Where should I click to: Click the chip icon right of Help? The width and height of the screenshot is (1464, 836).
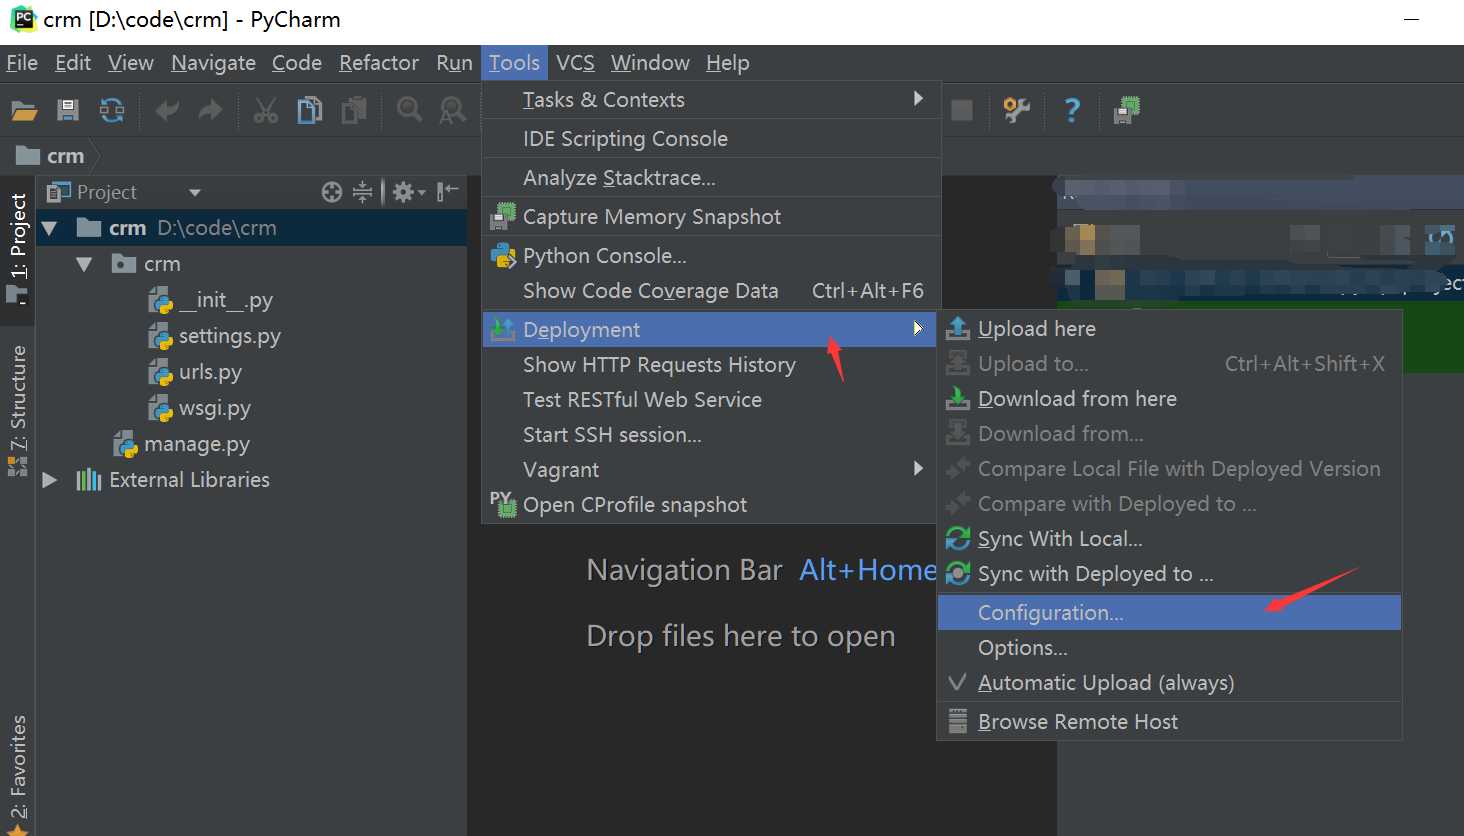click(1127, 110)
